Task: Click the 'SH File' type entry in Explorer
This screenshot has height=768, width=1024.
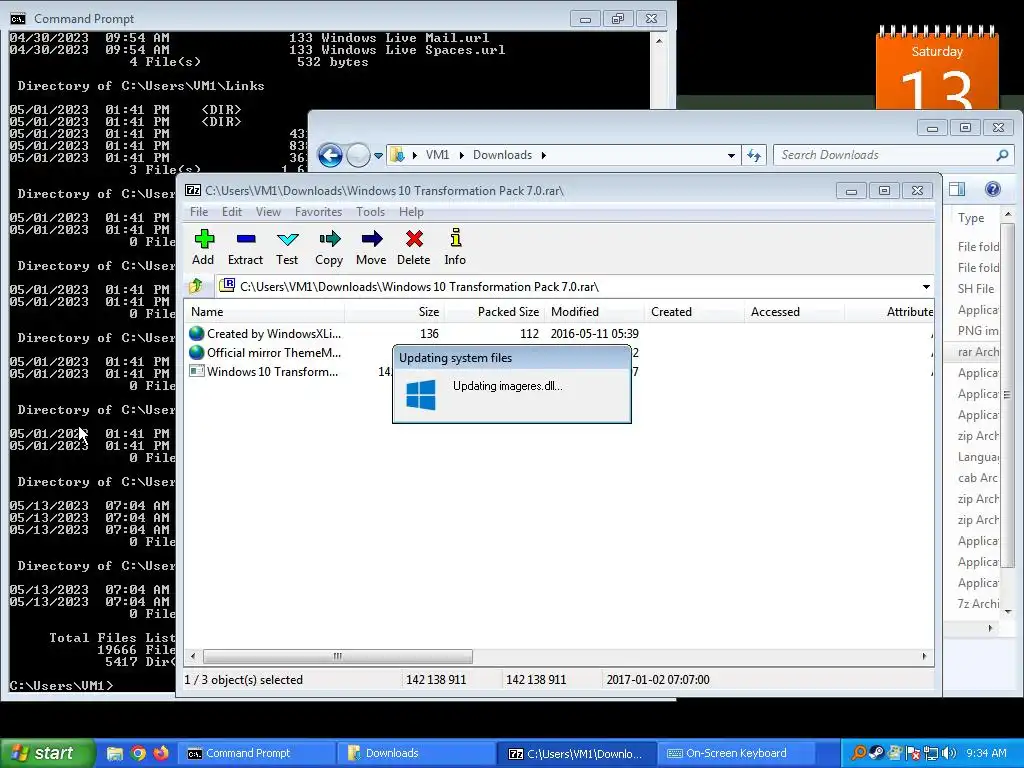Action: (x=976, y=289)
